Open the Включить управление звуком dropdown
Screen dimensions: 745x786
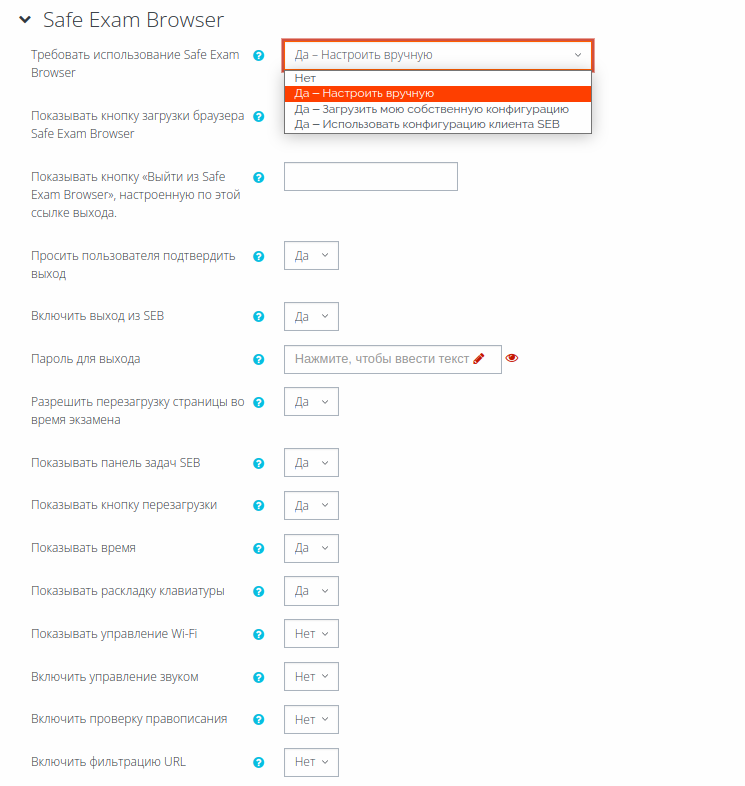[311, 677]
